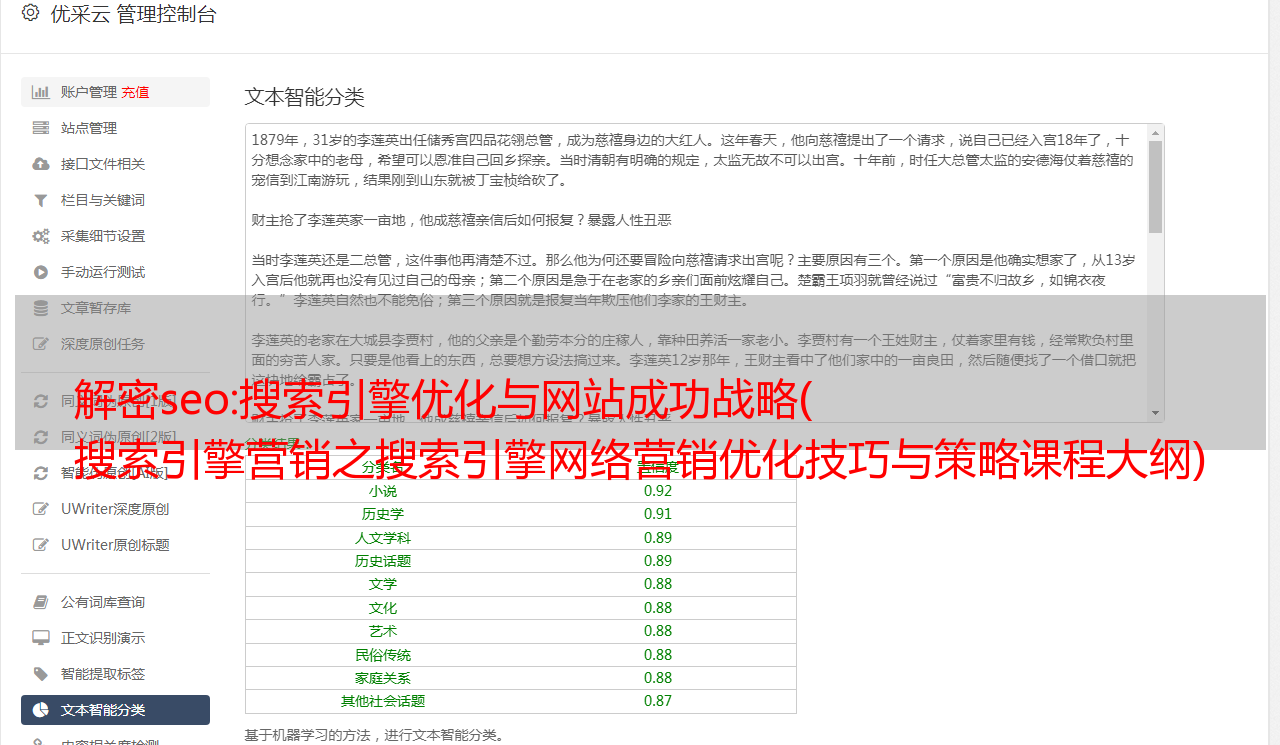1280x745 pixels.
Task: Click the pencil icon beside UWriter深度原创
Action: (x=41, y=509)
